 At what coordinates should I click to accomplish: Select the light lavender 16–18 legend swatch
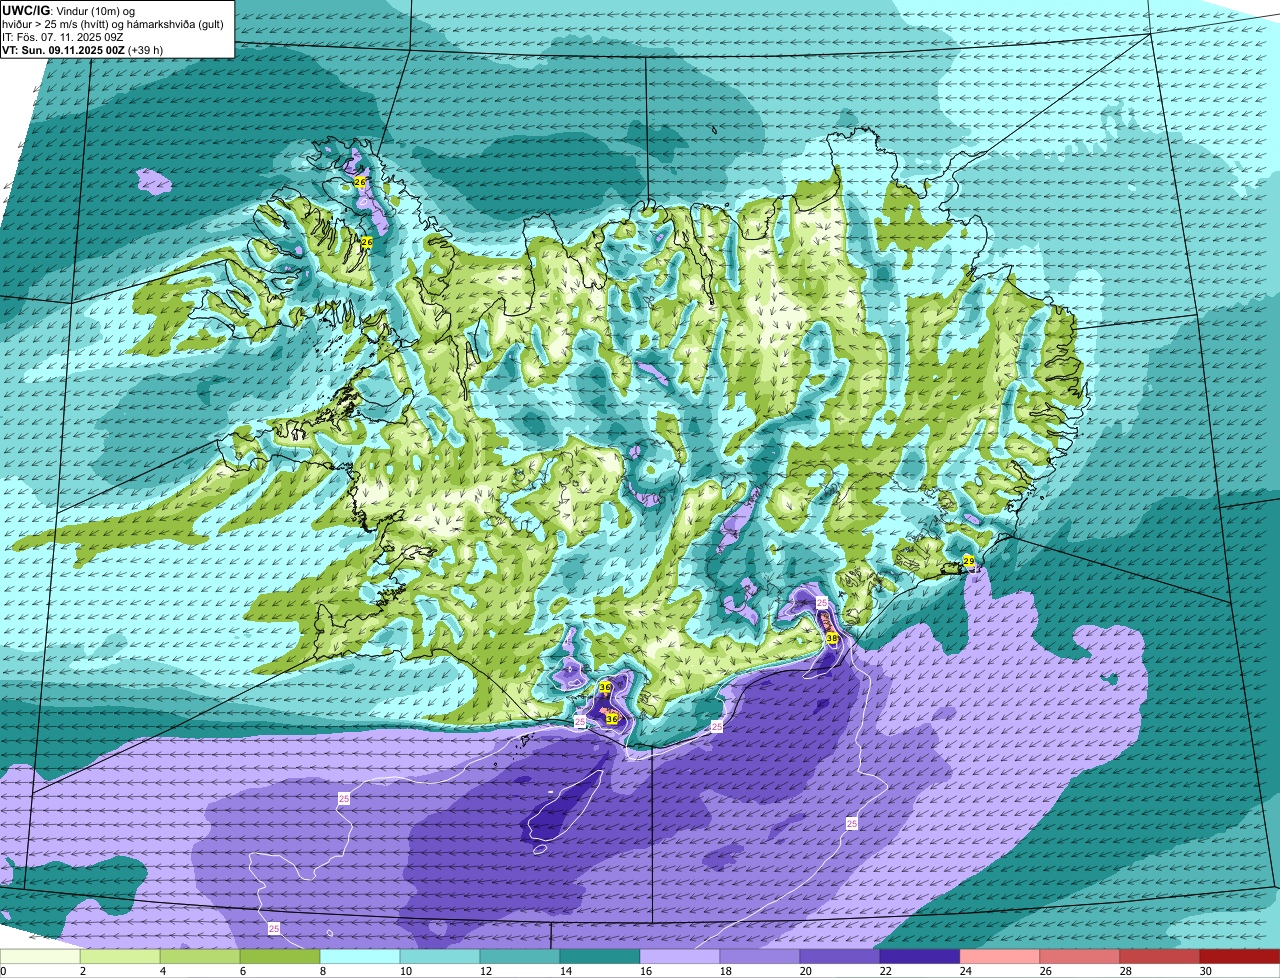(x=680, y=956)
